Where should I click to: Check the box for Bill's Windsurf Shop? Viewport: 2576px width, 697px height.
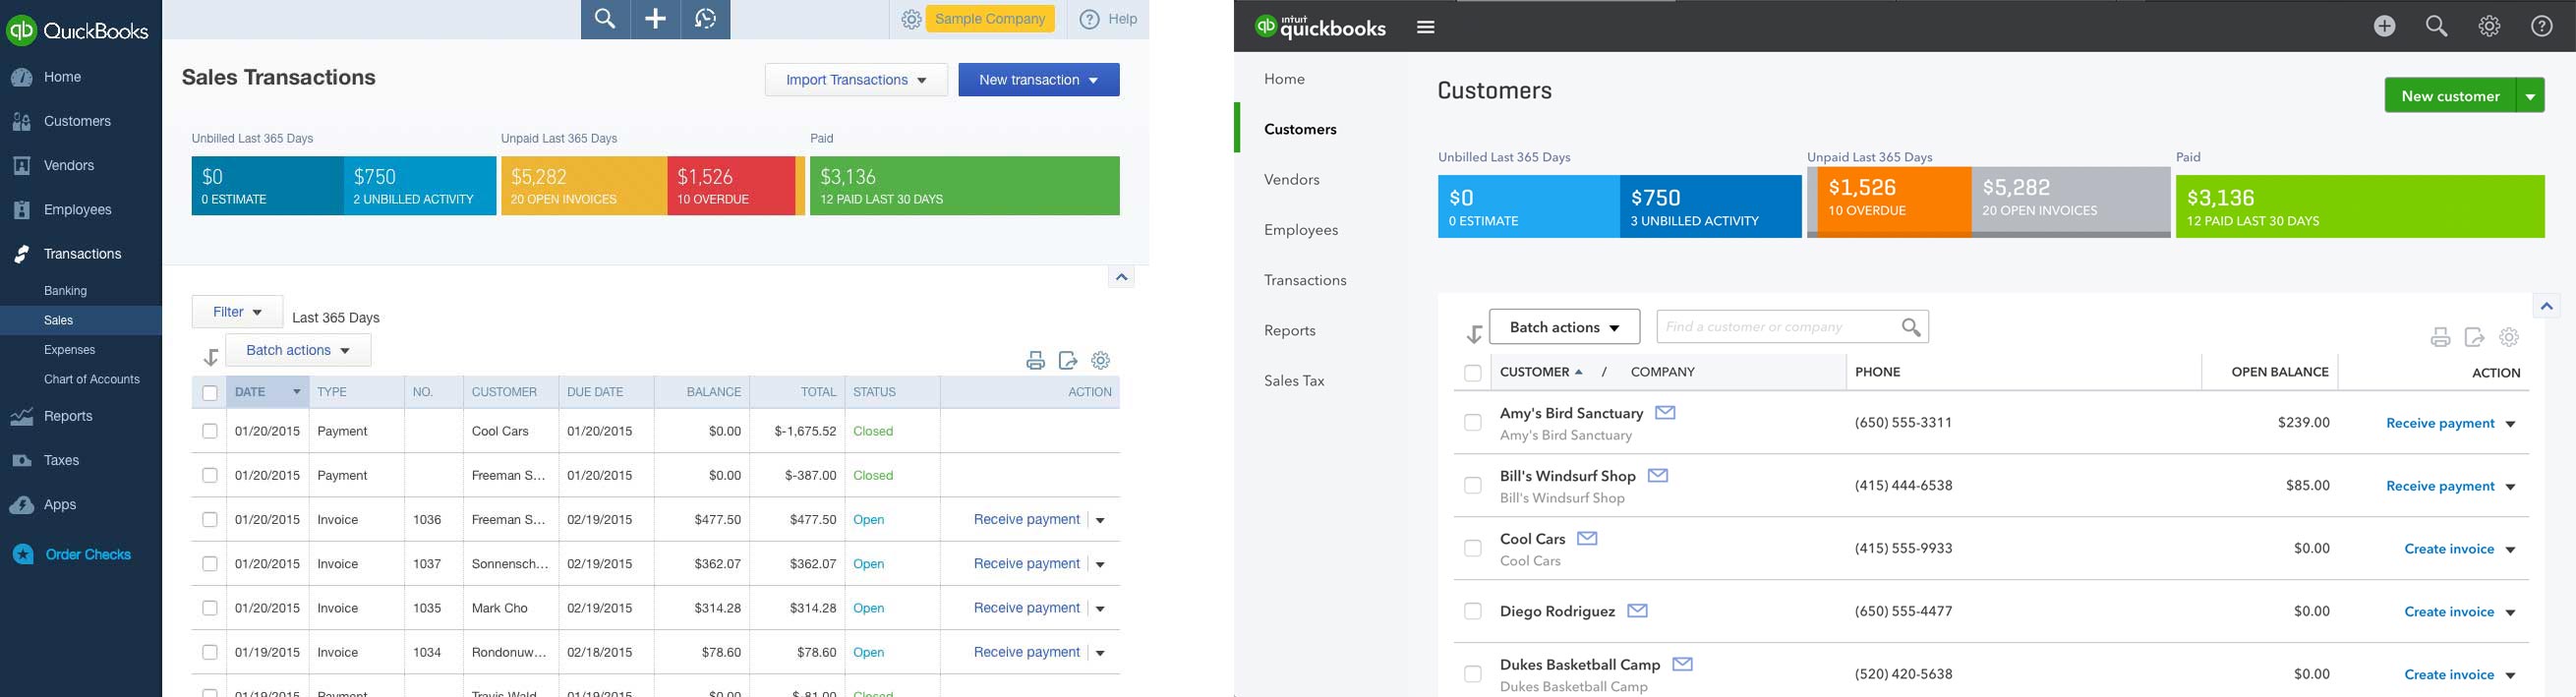(1473, 486)
